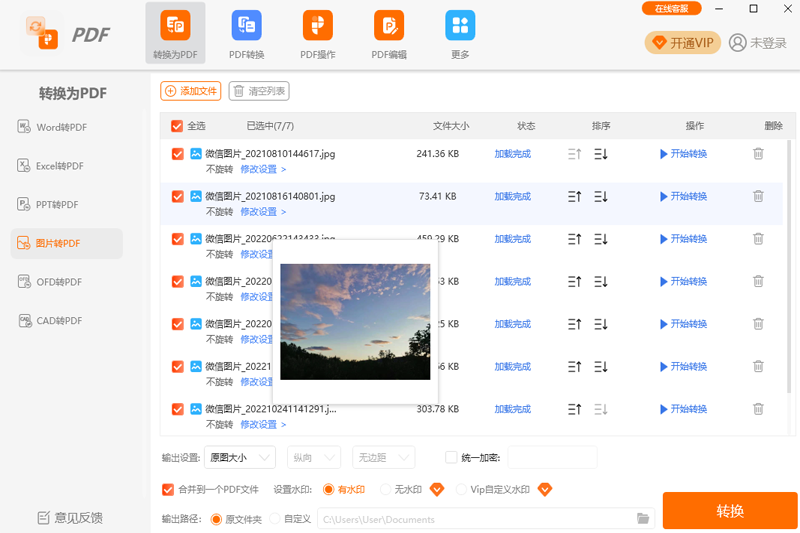Open the output folder browse icon
Image resolution: width=800 pixels, height=533 pixels.
click(643, 519)
